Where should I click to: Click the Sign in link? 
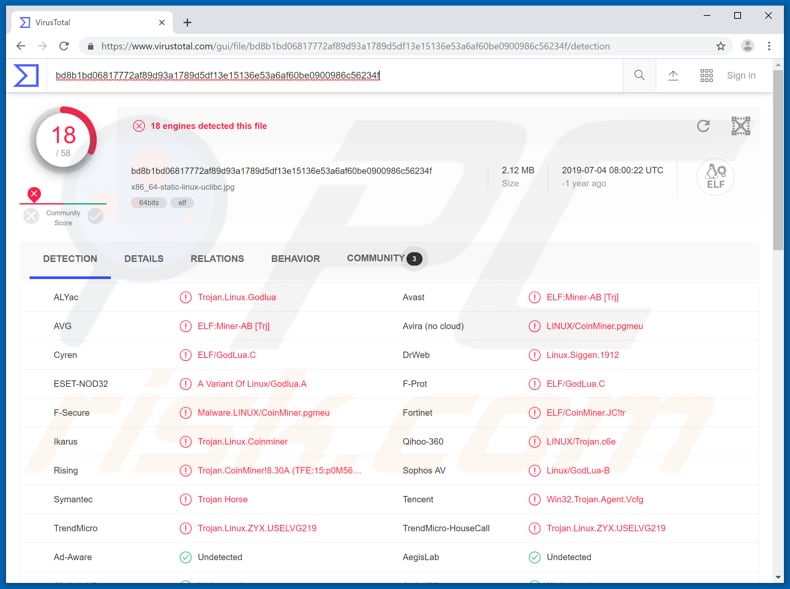[x=741, y=76]
